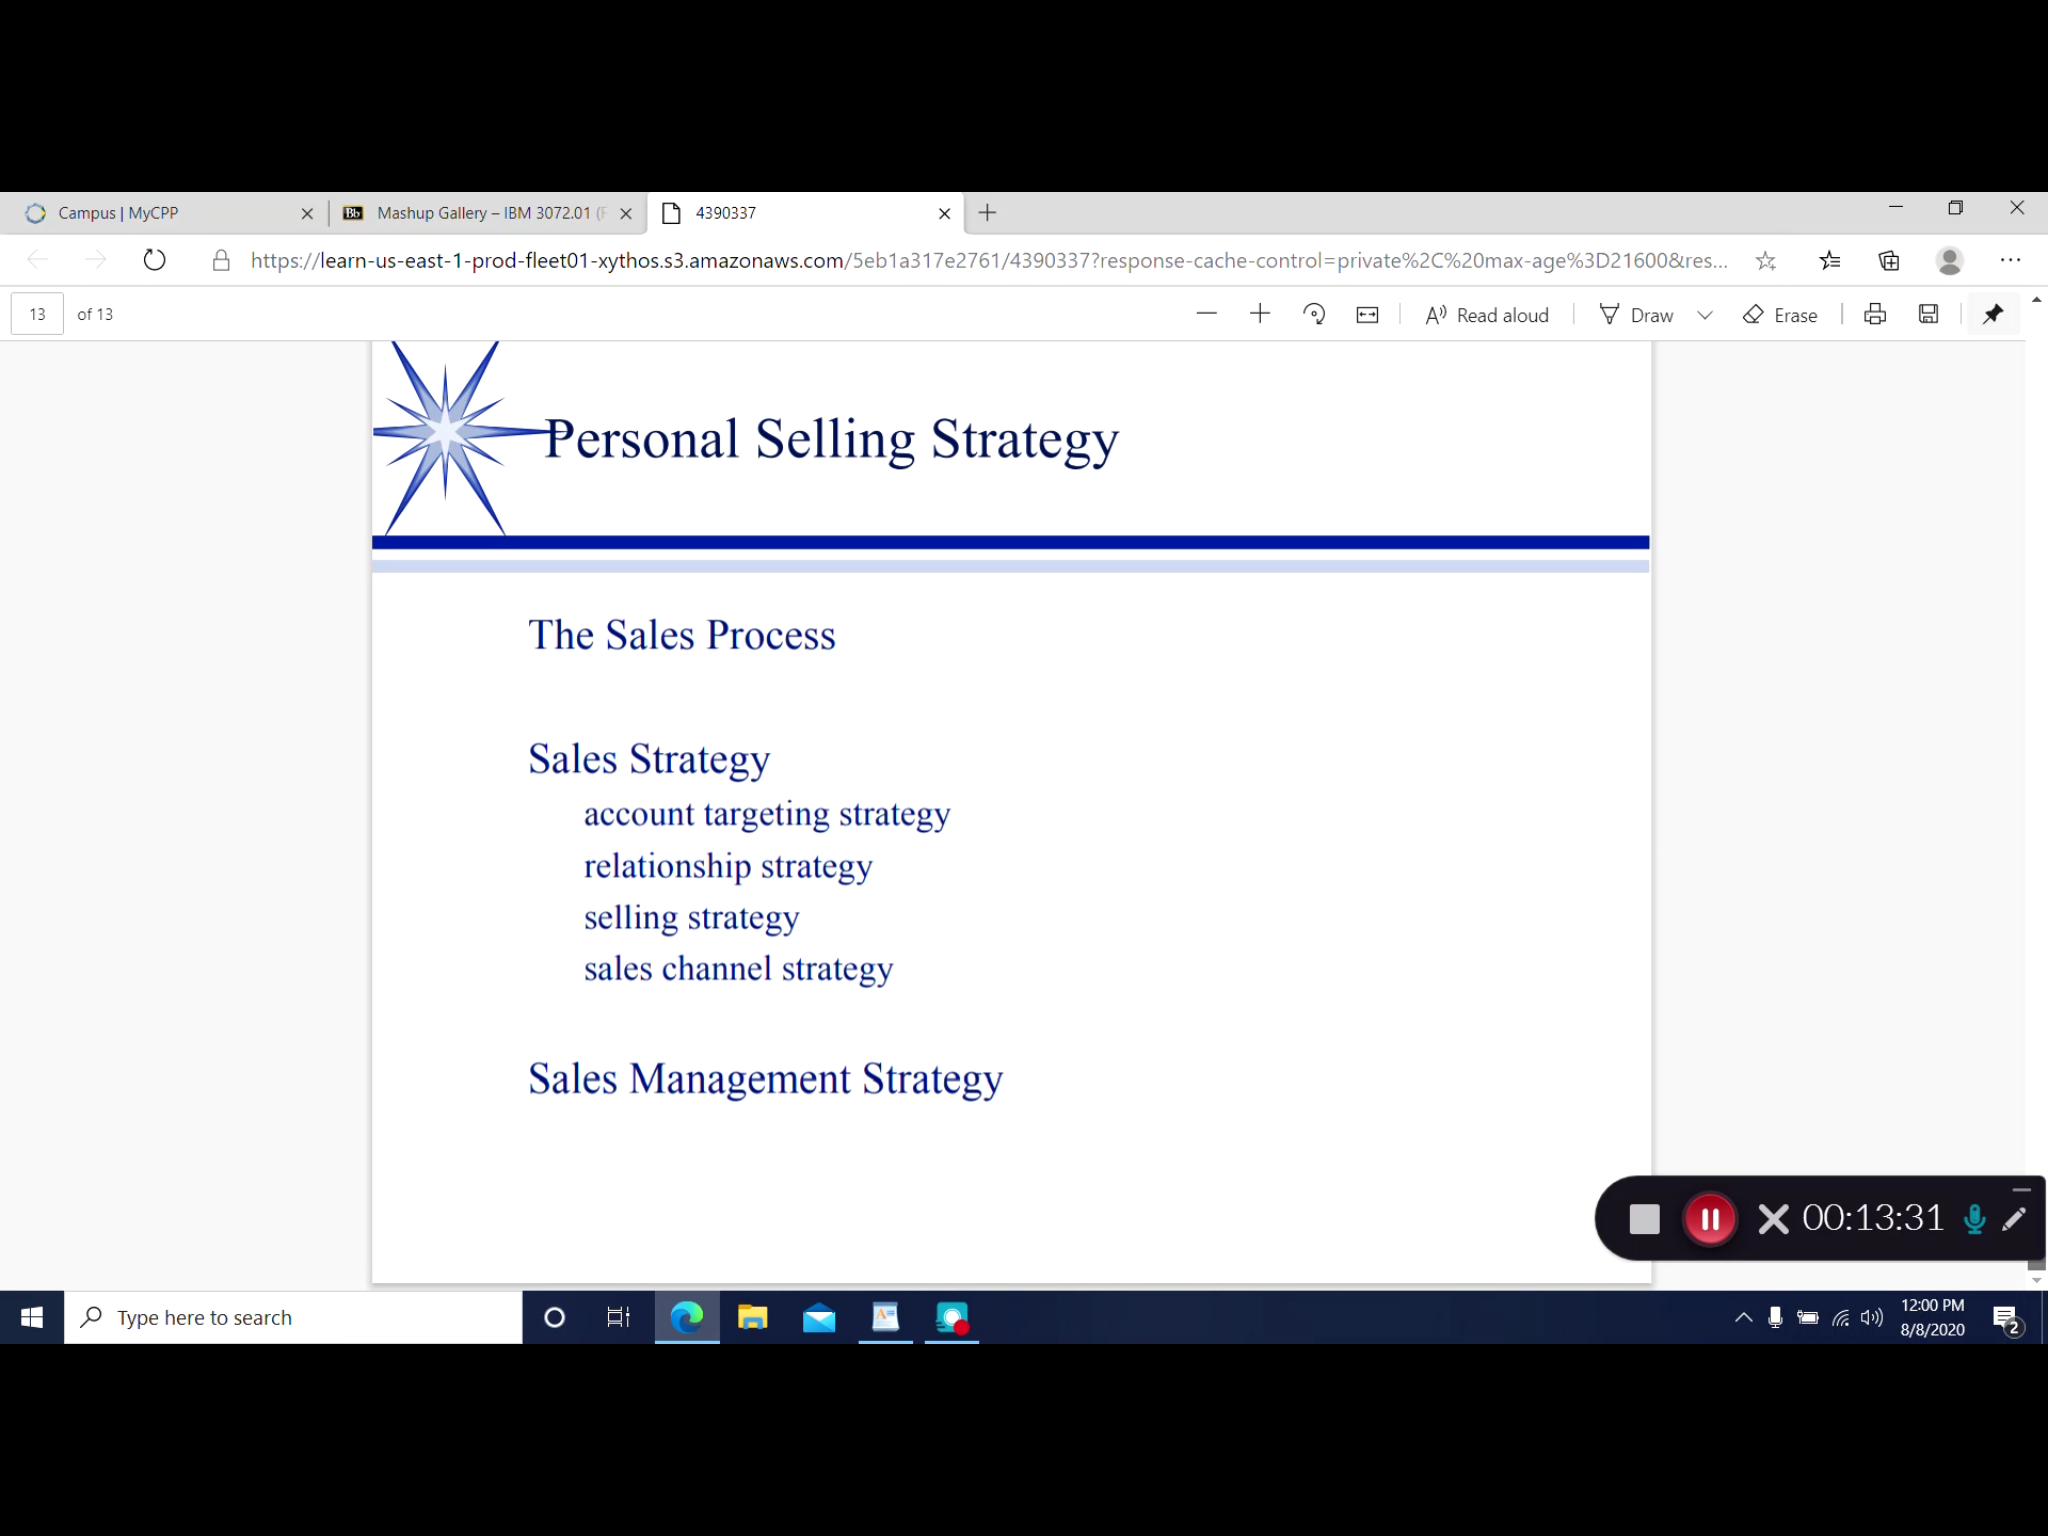Click the back navigation arrow
The image size is (2048, 1536).
38,261
